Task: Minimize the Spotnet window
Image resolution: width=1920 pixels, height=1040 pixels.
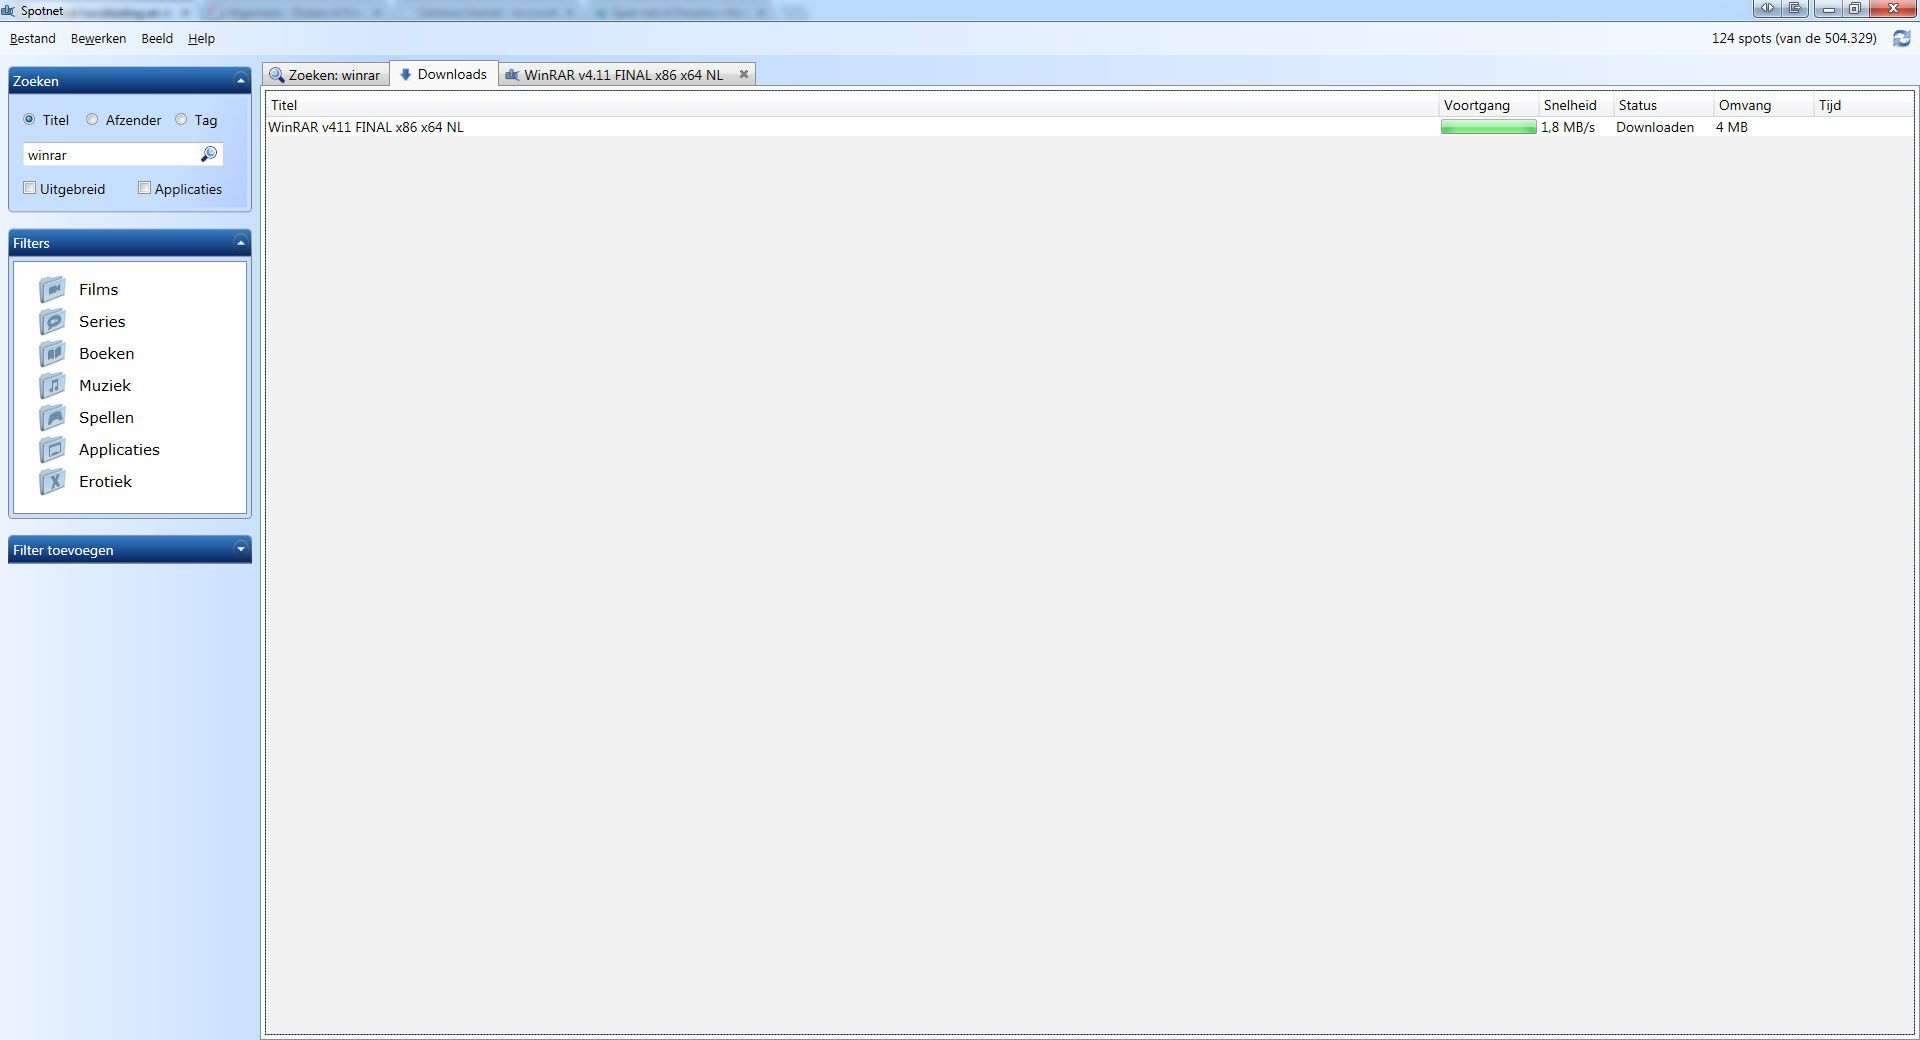Action: click(x=1828, y=9)
